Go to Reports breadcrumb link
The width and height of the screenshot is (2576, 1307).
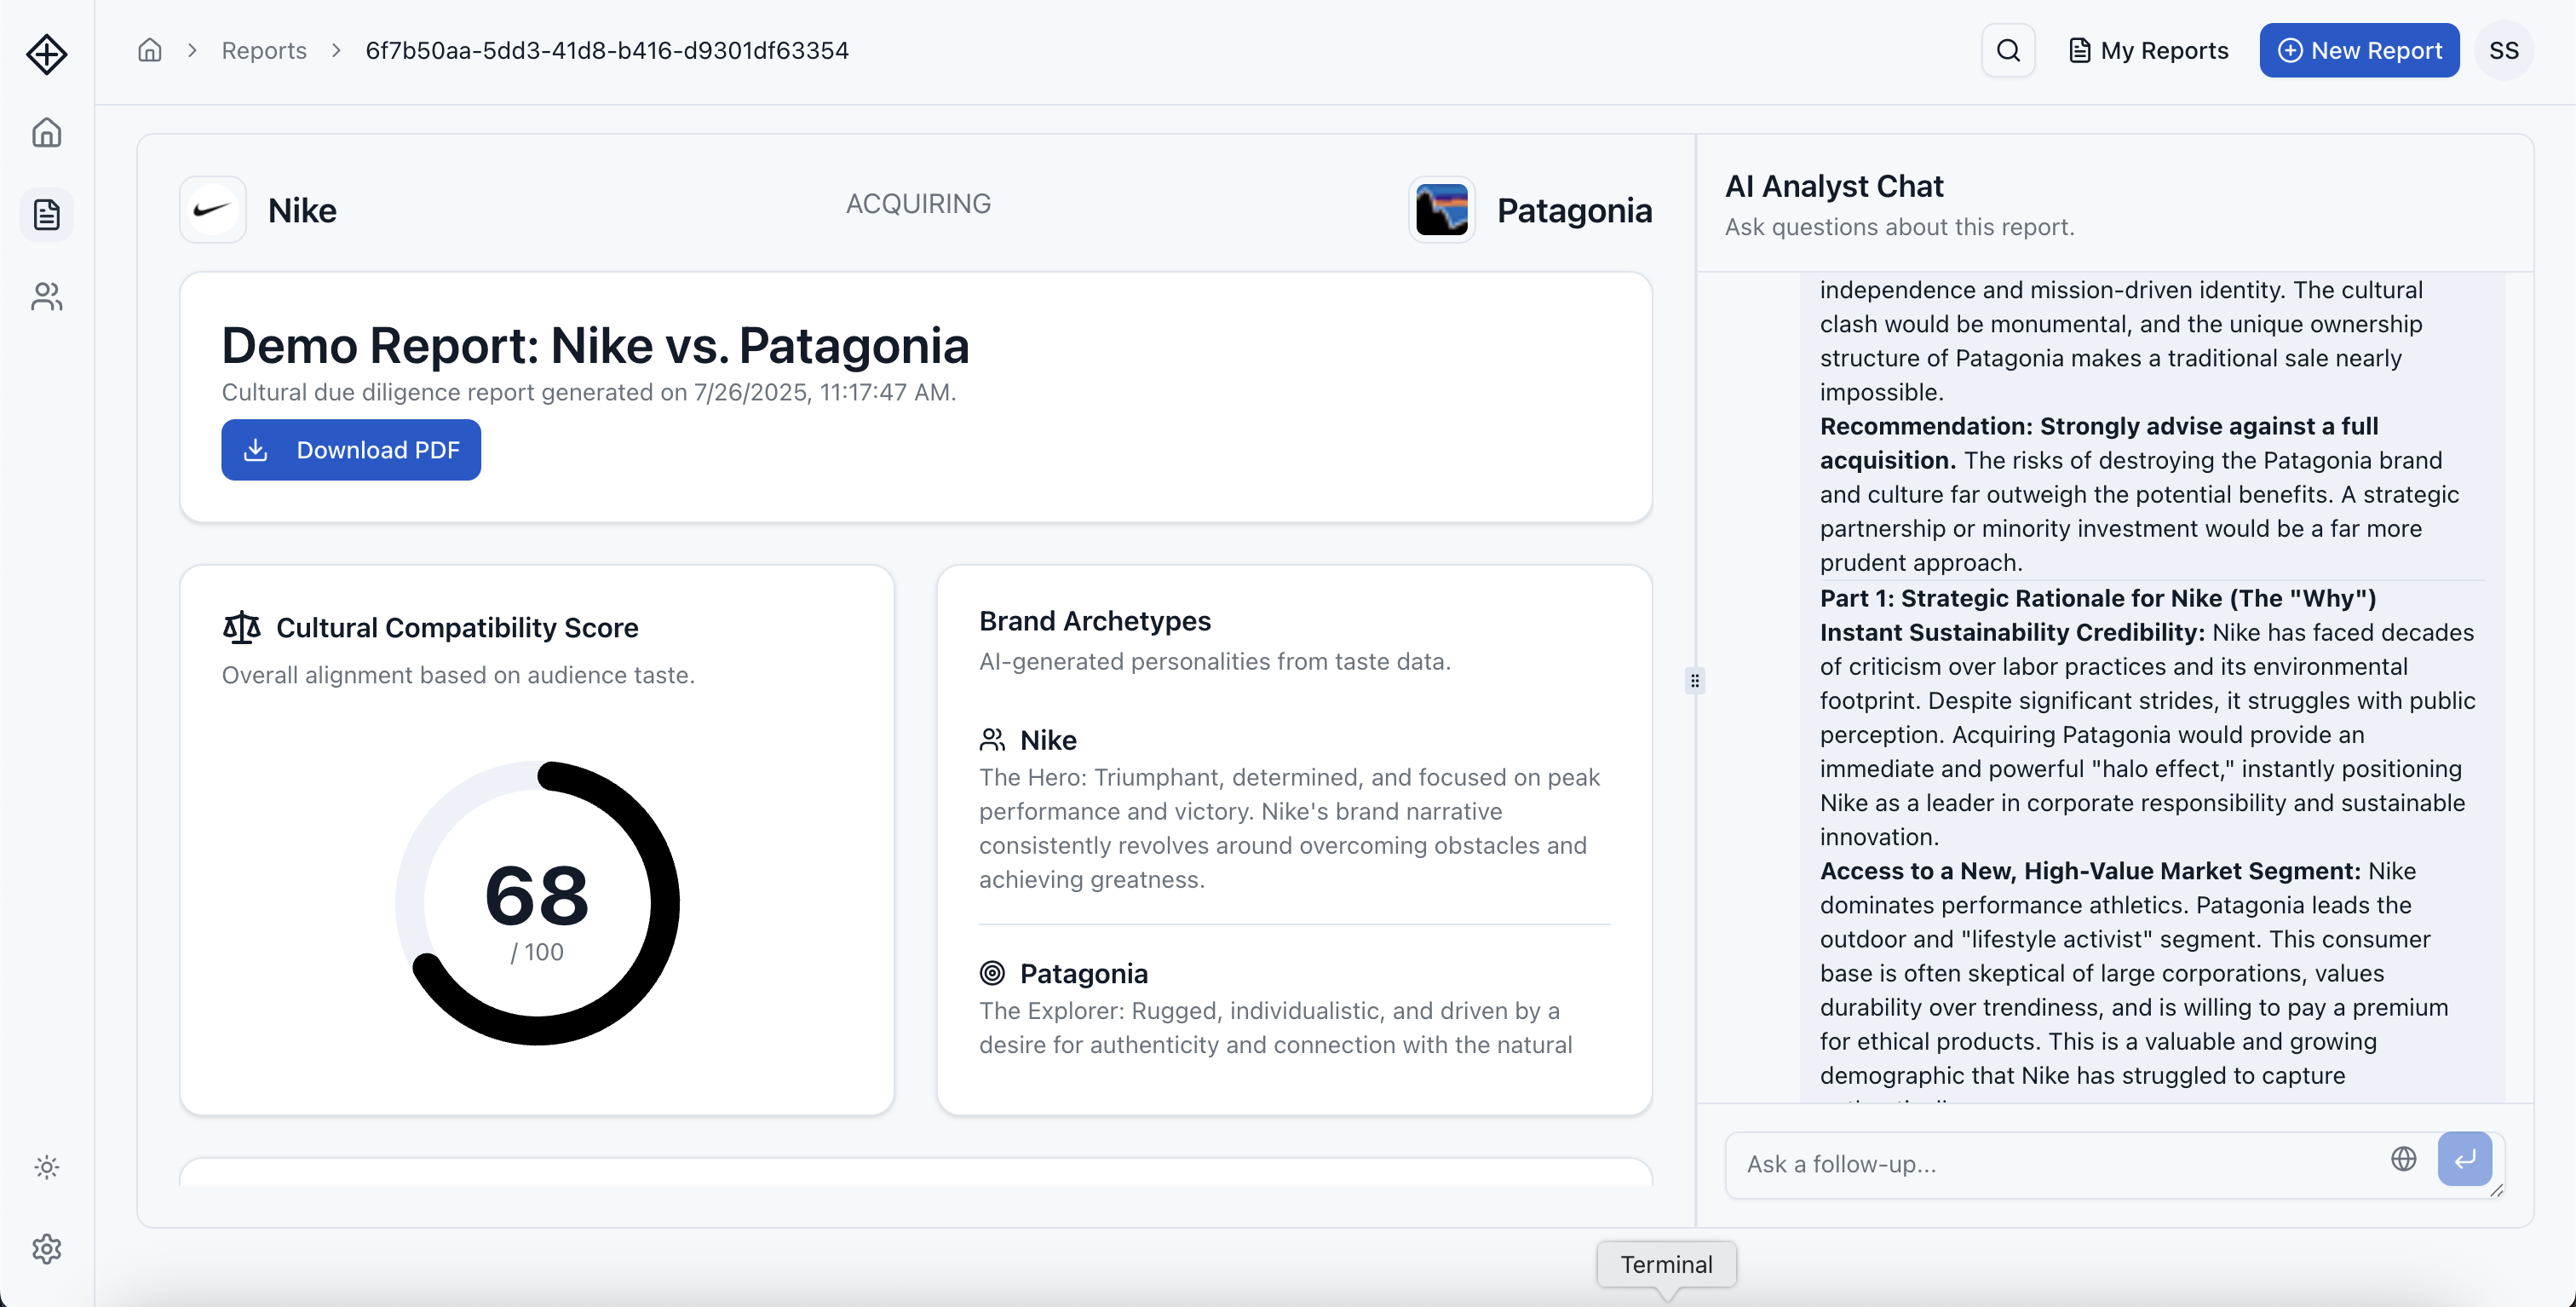click(x=264, y=50)
